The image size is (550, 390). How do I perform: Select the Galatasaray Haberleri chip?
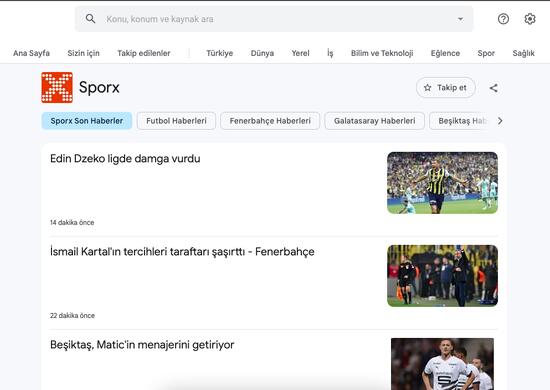tap(375, 121)
